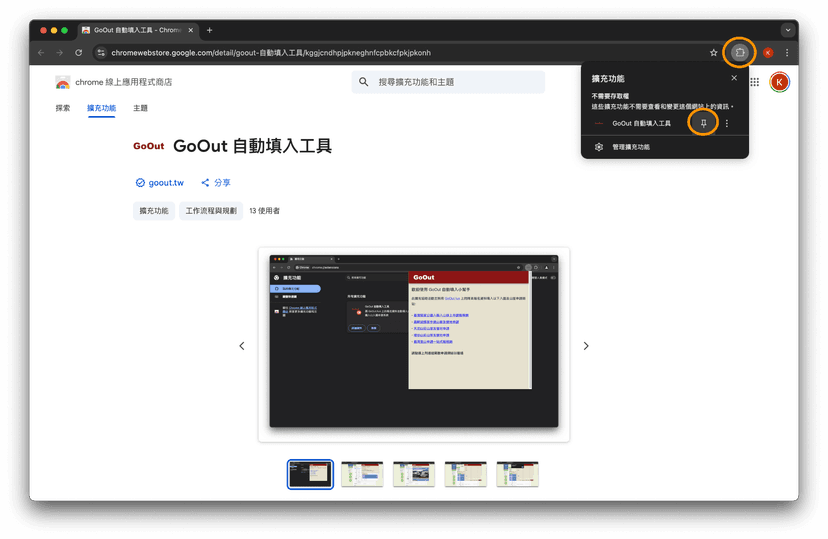
Task: Click the 擴充功能 category chip
Action: tap(154, 211)
